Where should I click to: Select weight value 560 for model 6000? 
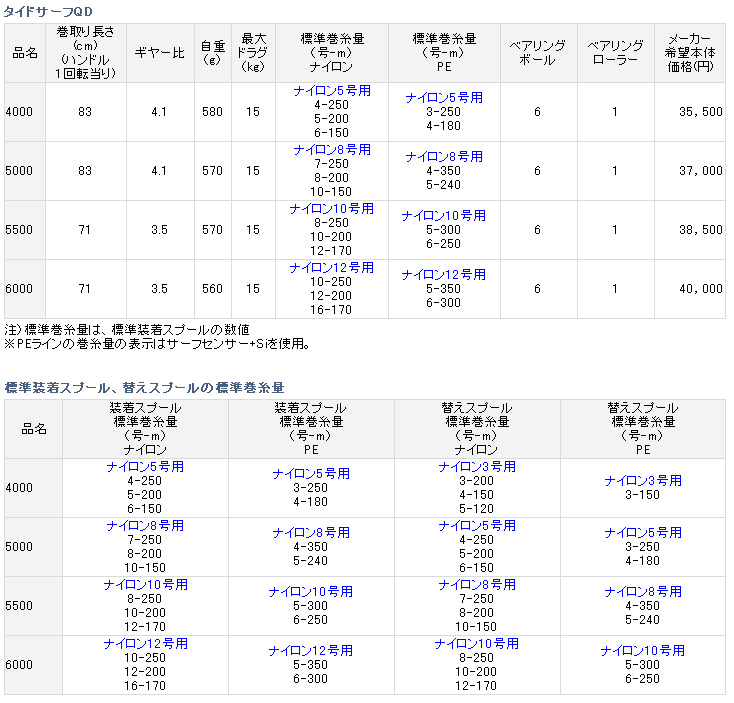[212, 289]
